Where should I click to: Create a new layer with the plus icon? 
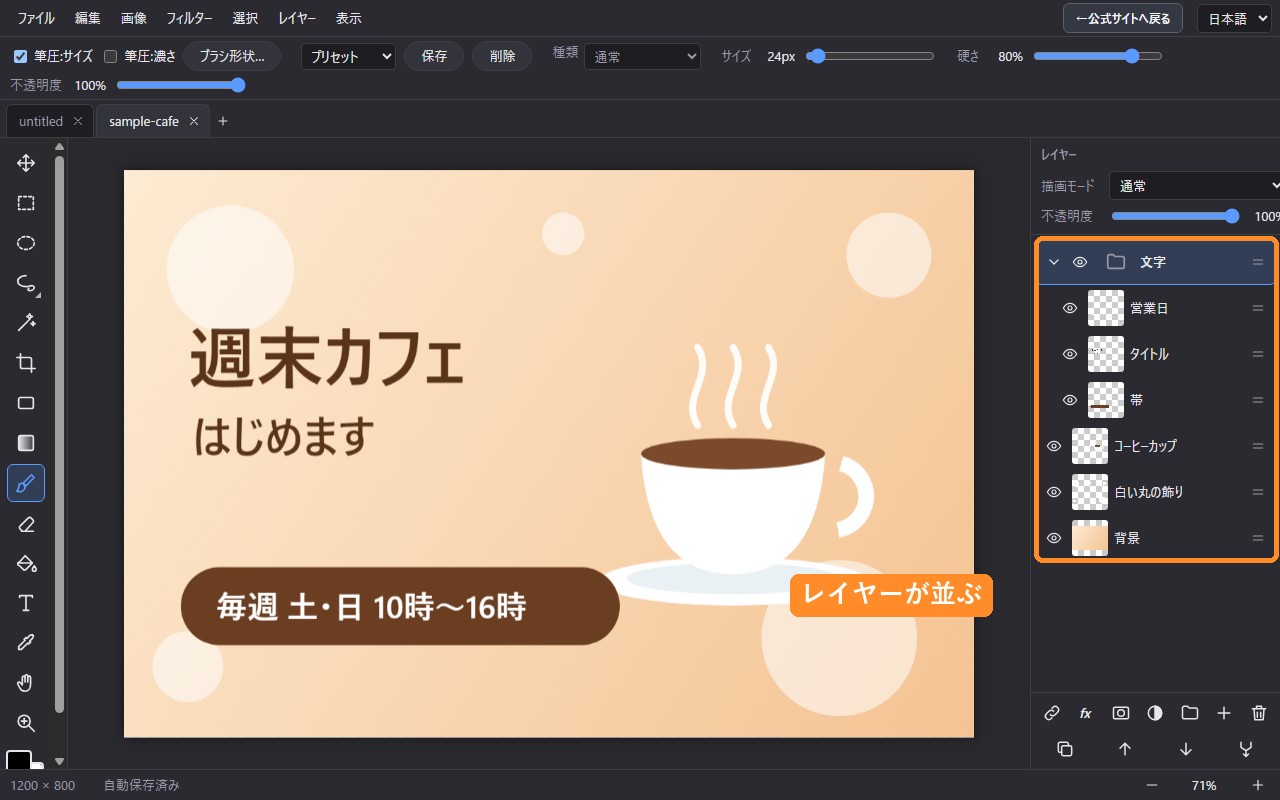(x=1224, y=713)
